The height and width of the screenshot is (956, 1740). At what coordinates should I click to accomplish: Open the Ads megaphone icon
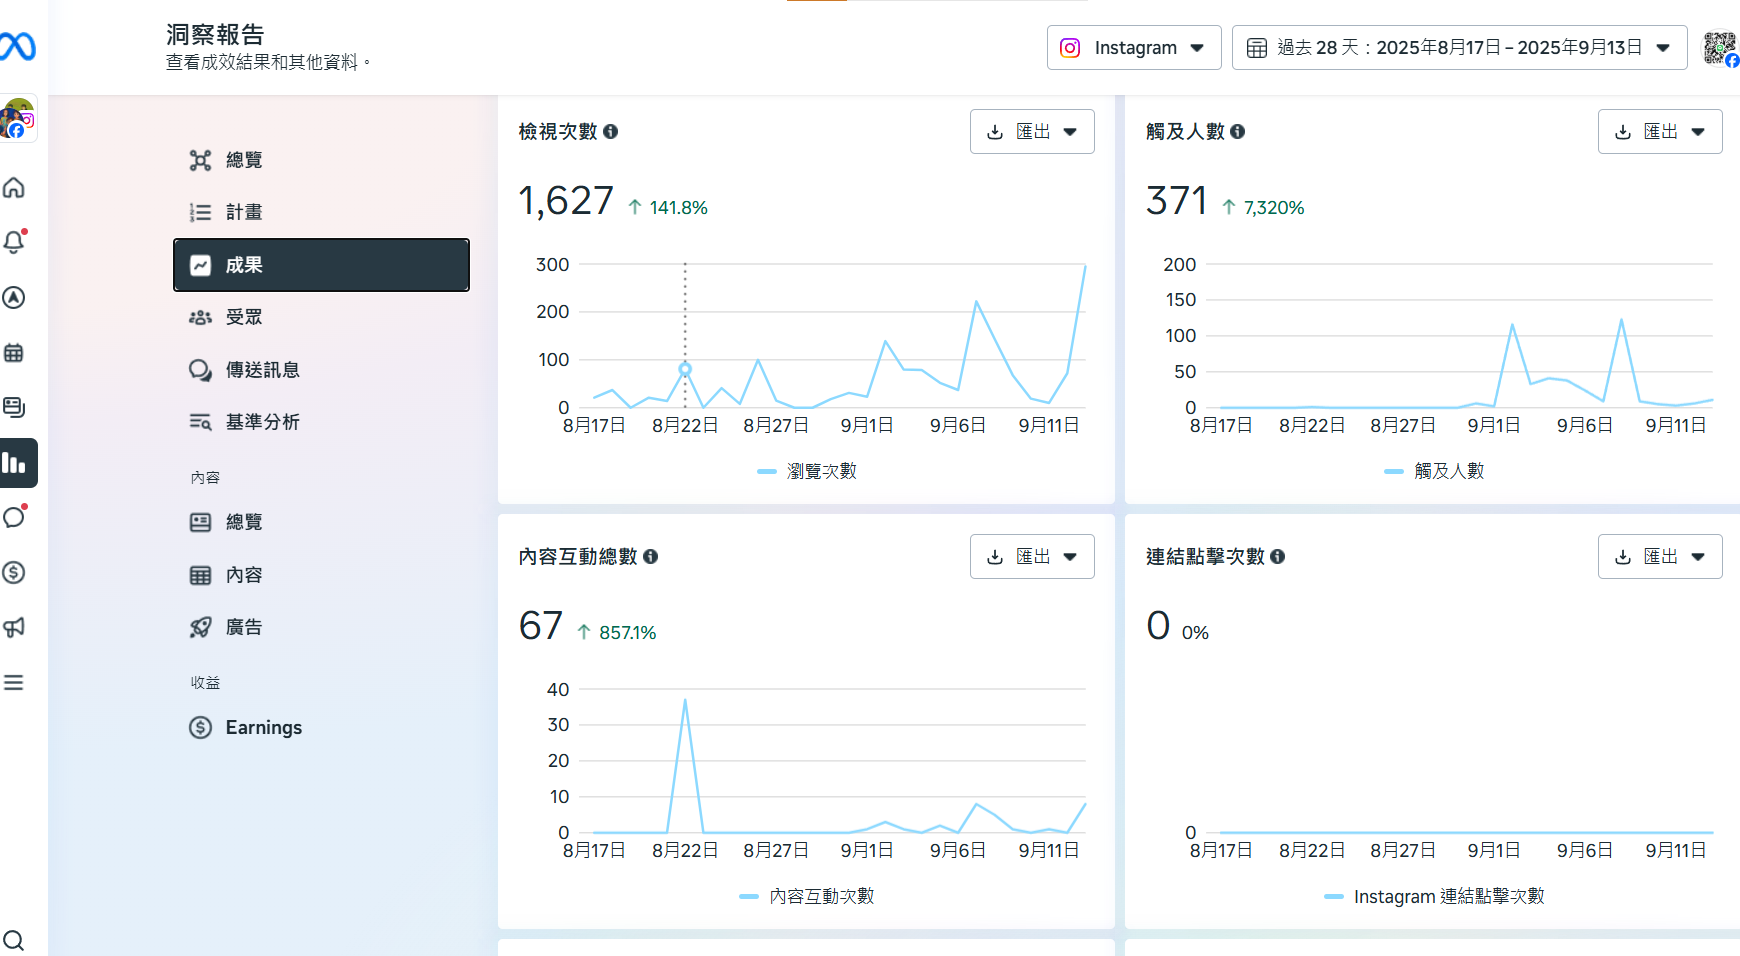point(14,627)
